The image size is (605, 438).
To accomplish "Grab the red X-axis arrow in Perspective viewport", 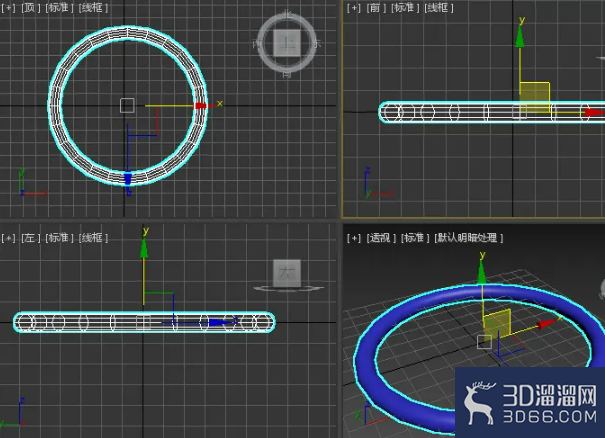I will point(546,324).
